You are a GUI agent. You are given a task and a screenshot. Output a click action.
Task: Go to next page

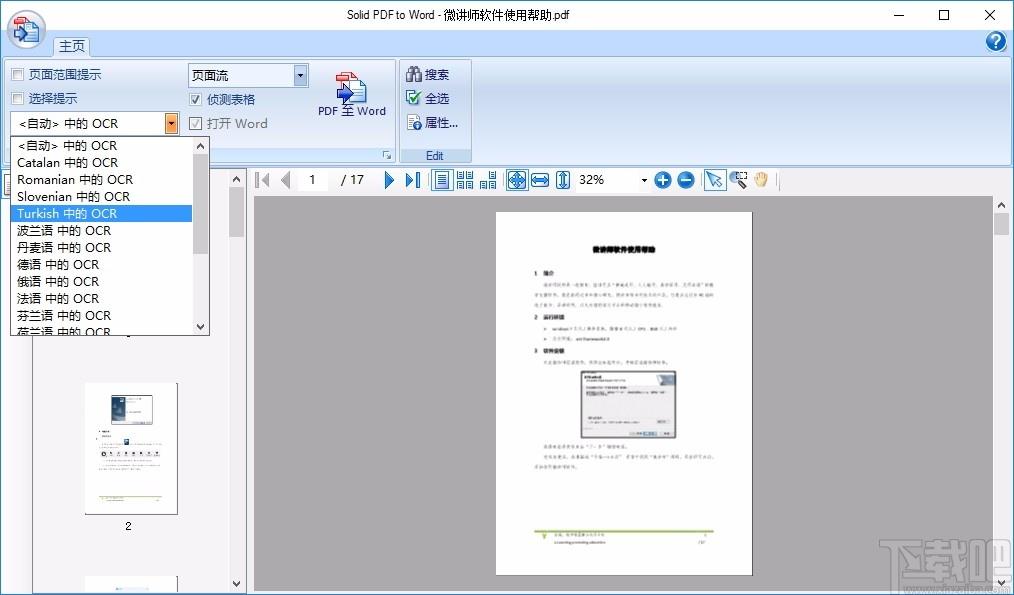point(389,180)
